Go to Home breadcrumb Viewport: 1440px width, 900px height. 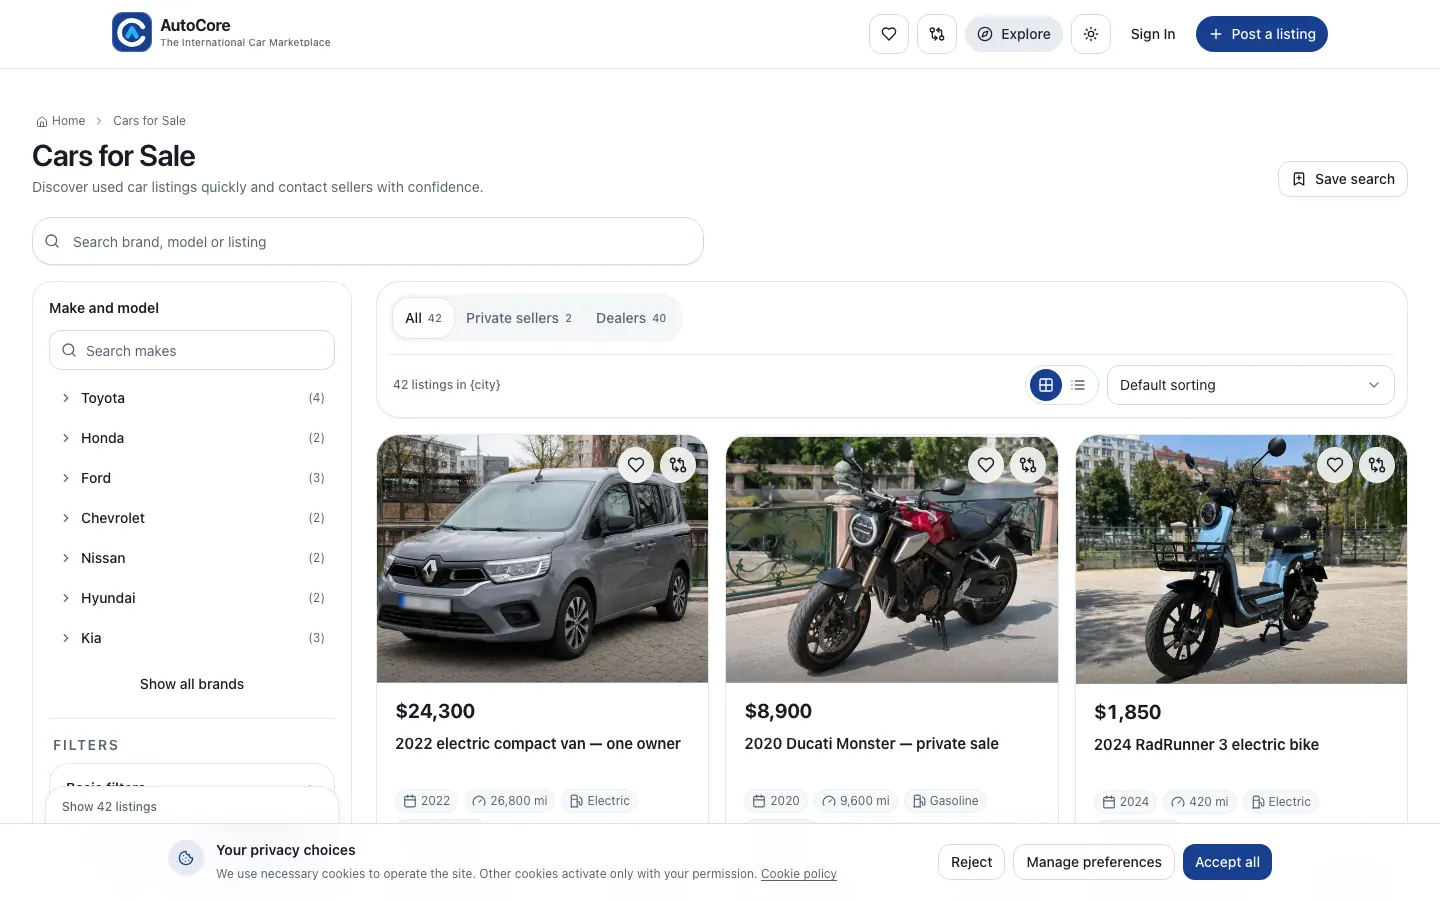(61, 121)
